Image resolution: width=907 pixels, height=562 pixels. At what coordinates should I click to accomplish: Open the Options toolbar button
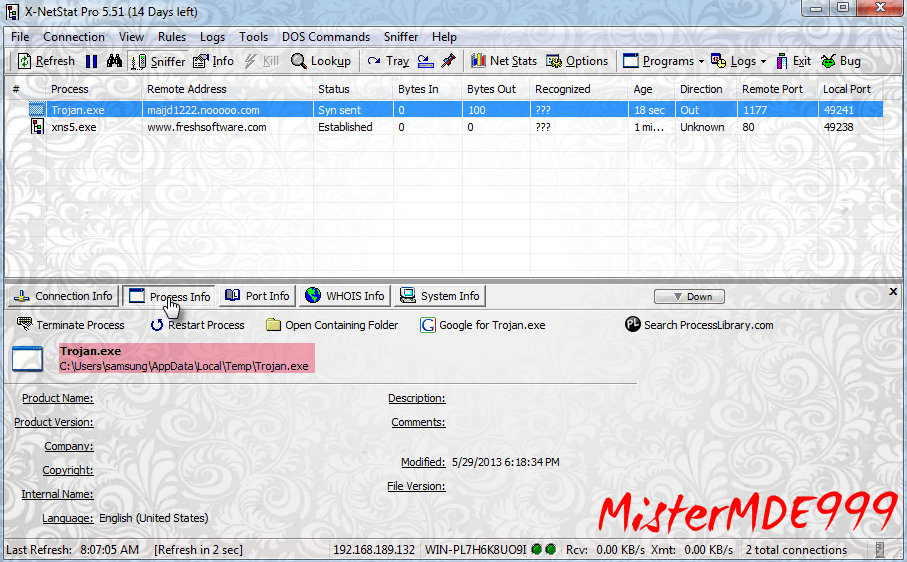577,61
